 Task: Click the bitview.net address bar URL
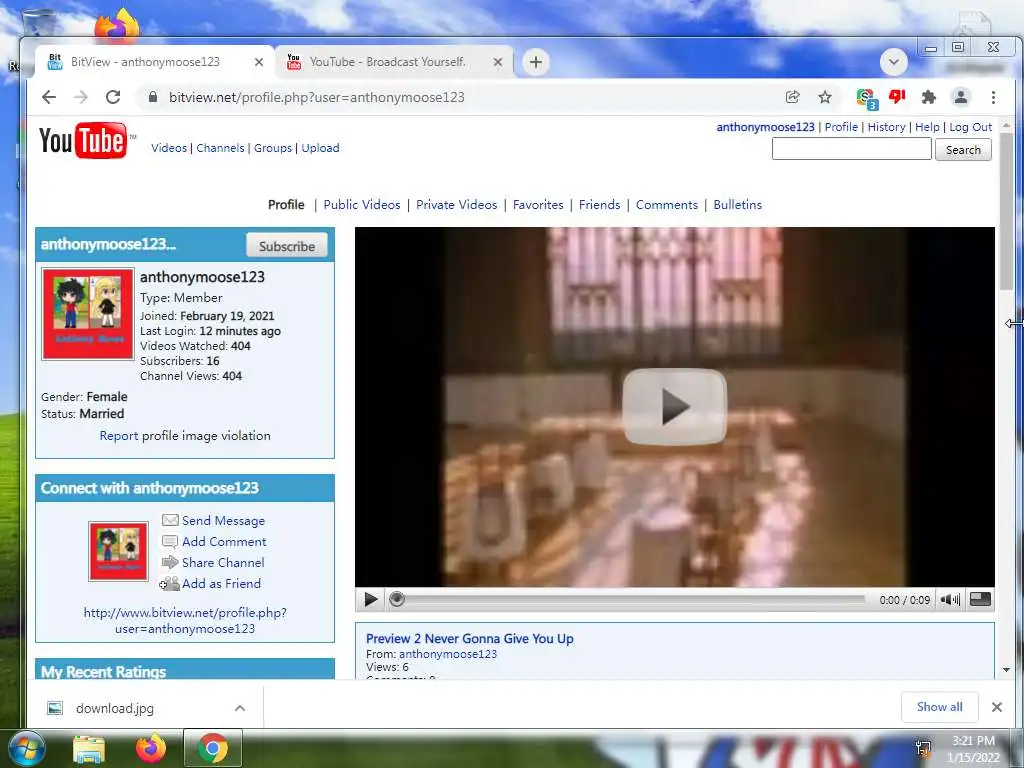click(x=317, y=97)
